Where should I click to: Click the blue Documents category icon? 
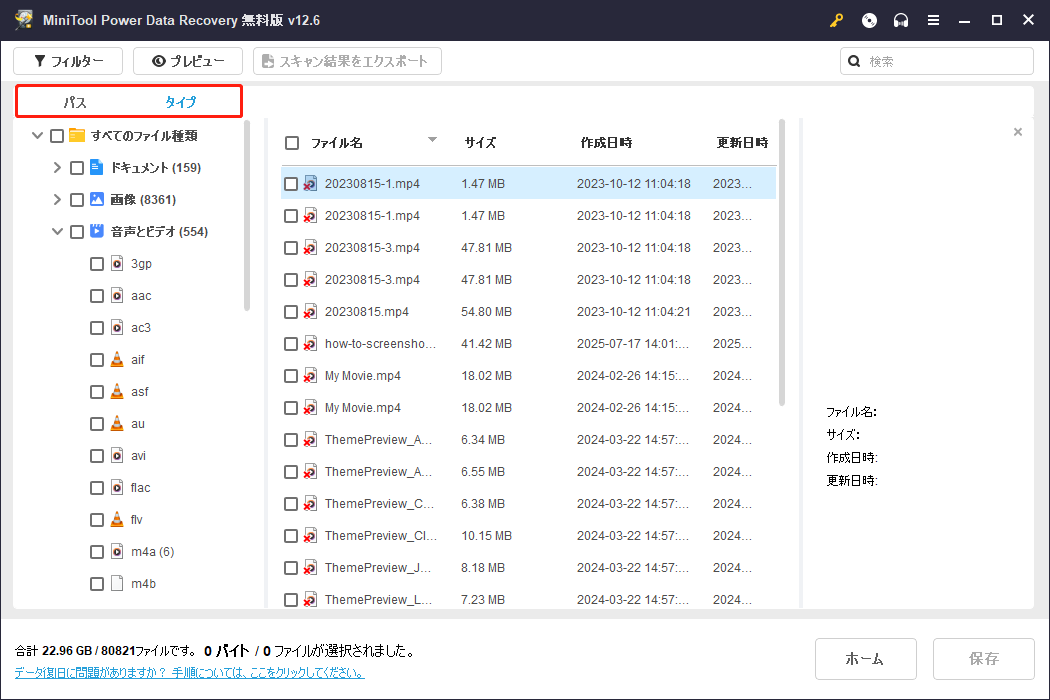point(97,168)
